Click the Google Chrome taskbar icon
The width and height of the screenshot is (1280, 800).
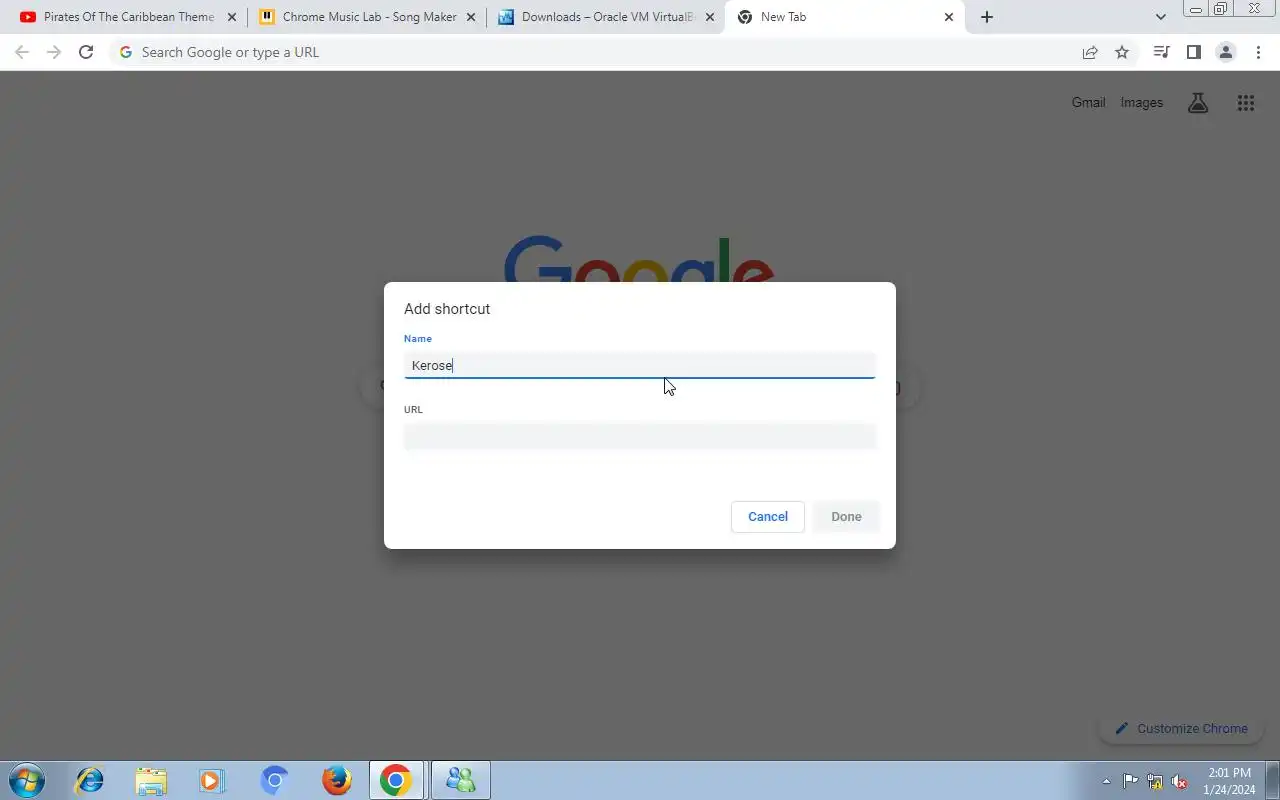pyautogui.click(x=397, y=780)
